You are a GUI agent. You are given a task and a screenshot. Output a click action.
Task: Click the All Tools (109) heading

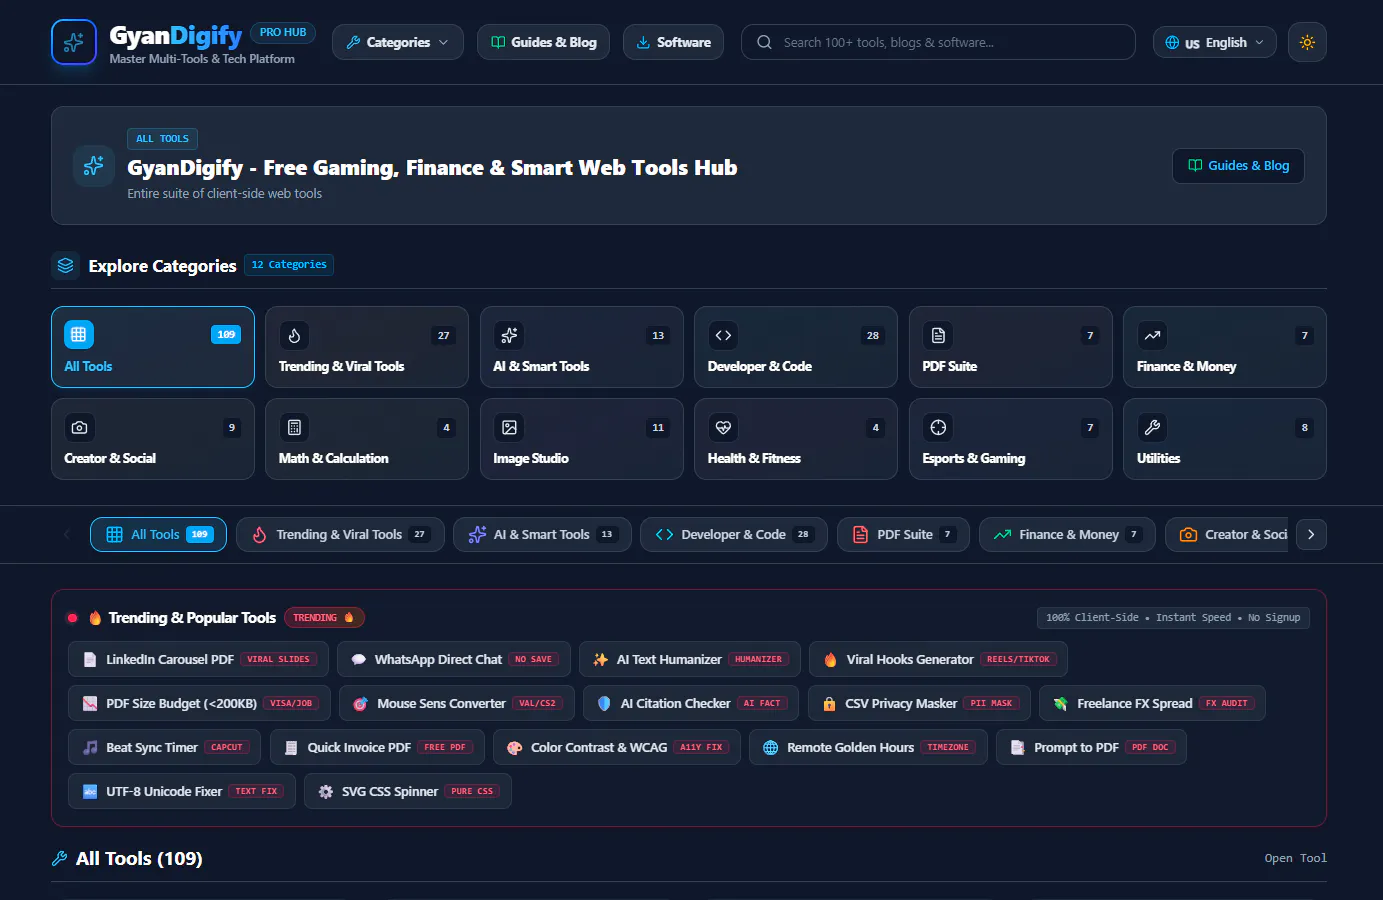139,859
